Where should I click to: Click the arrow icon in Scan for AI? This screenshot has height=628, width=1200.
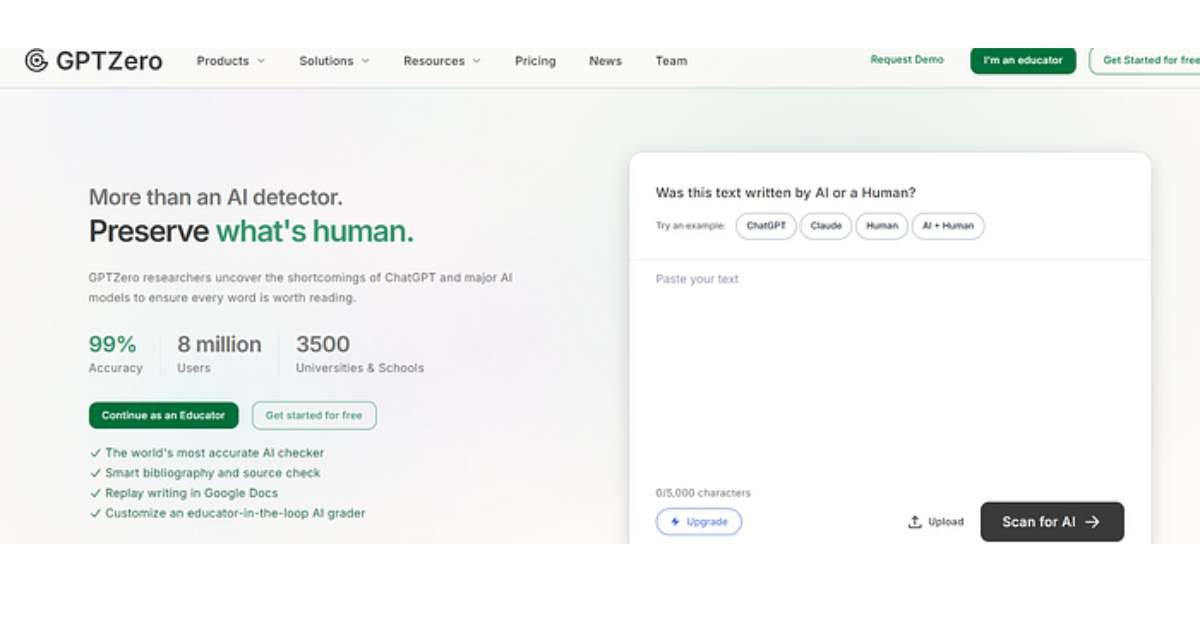coord(1092,522)
